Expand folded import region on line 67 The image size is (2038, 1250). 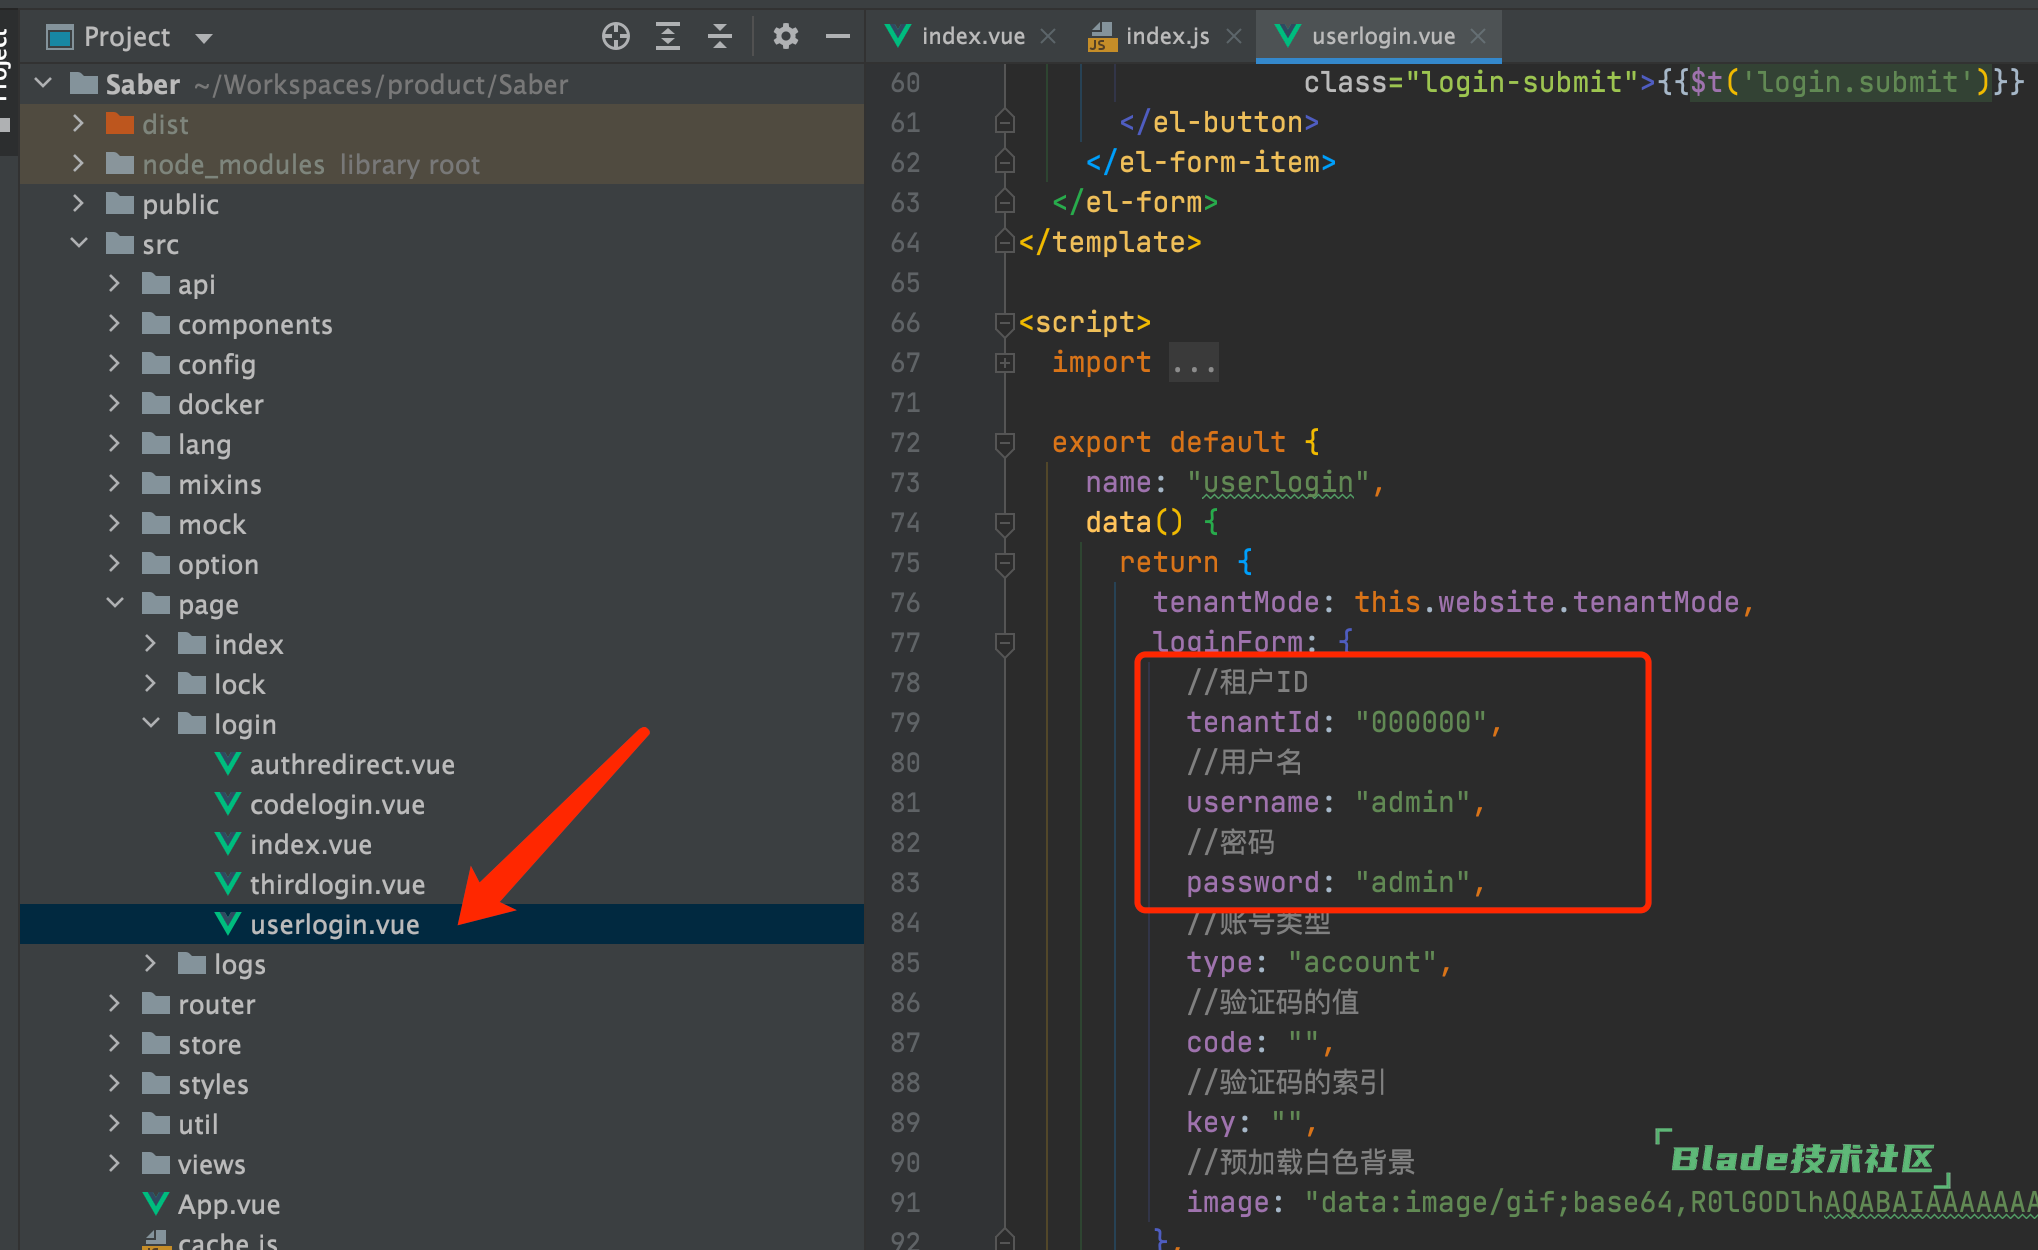click(x=1005, y=363)
